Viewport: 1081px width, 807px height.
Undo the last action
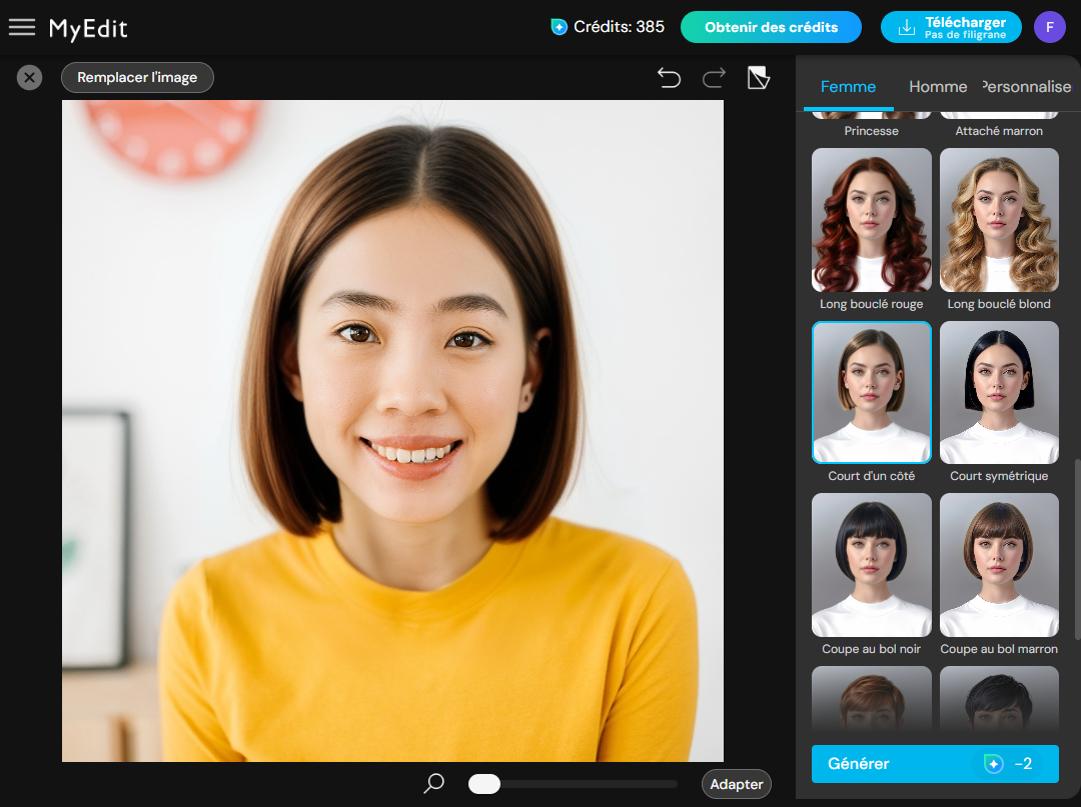click(669, 78)
